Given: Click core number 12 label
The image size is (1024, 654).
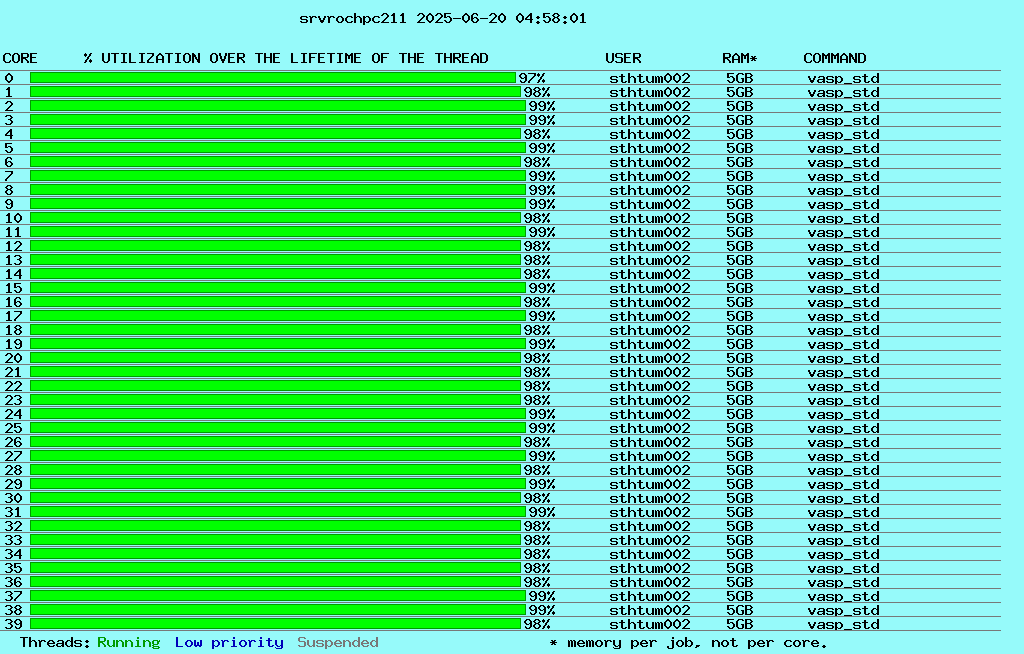Looking at the screenshot, I should 13,246.
